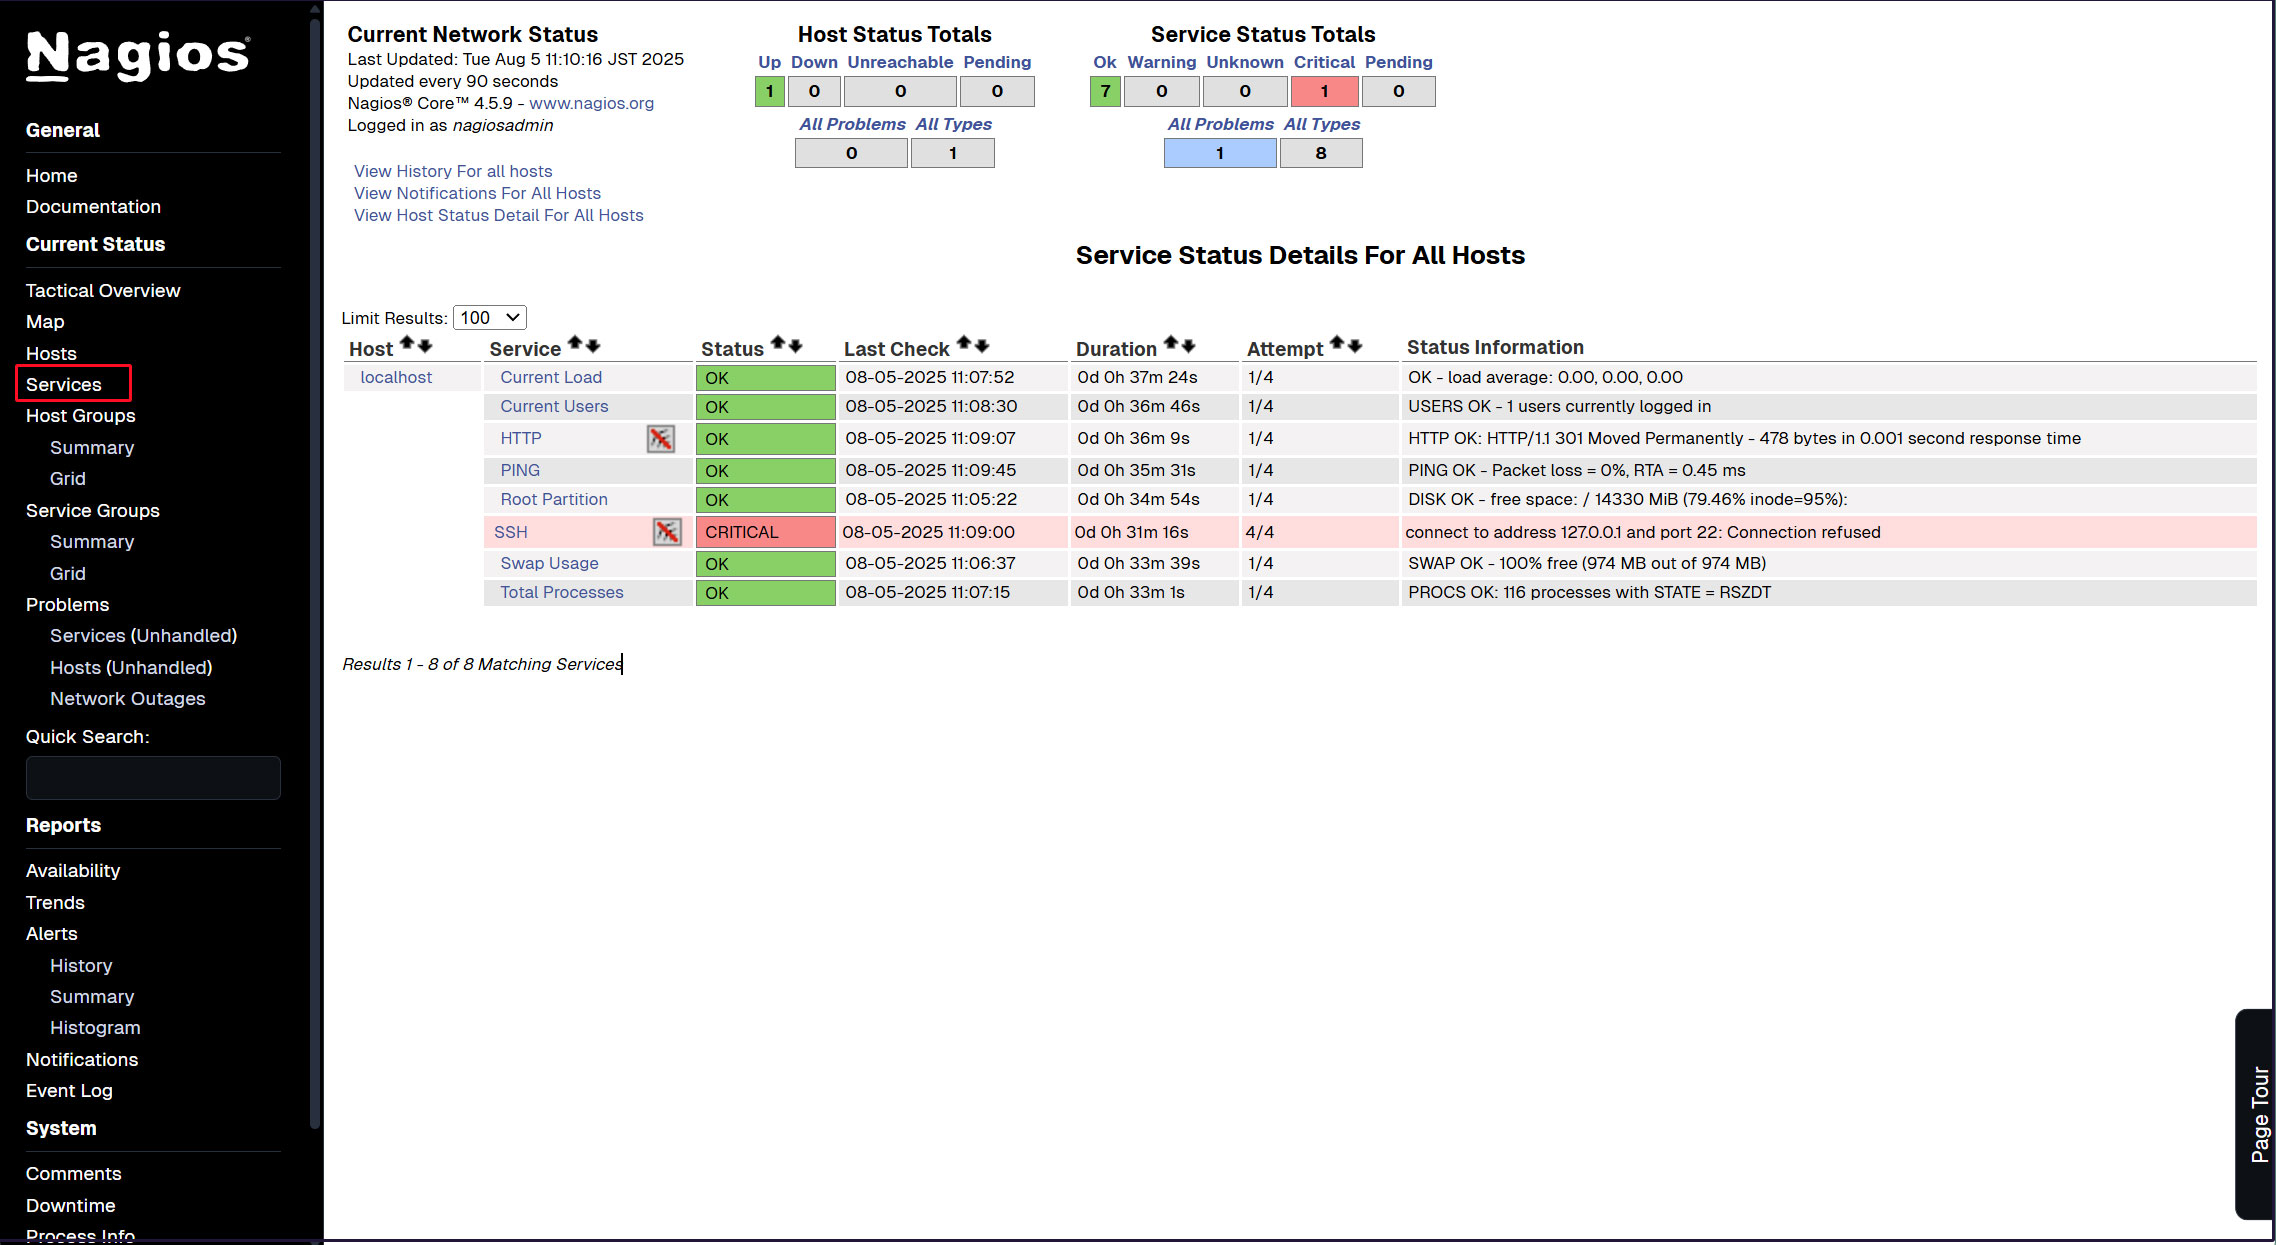Click View Host Status Detail For All Hosts
The height and width of the screenshot is (1245, 2276).
pos(498,215)
